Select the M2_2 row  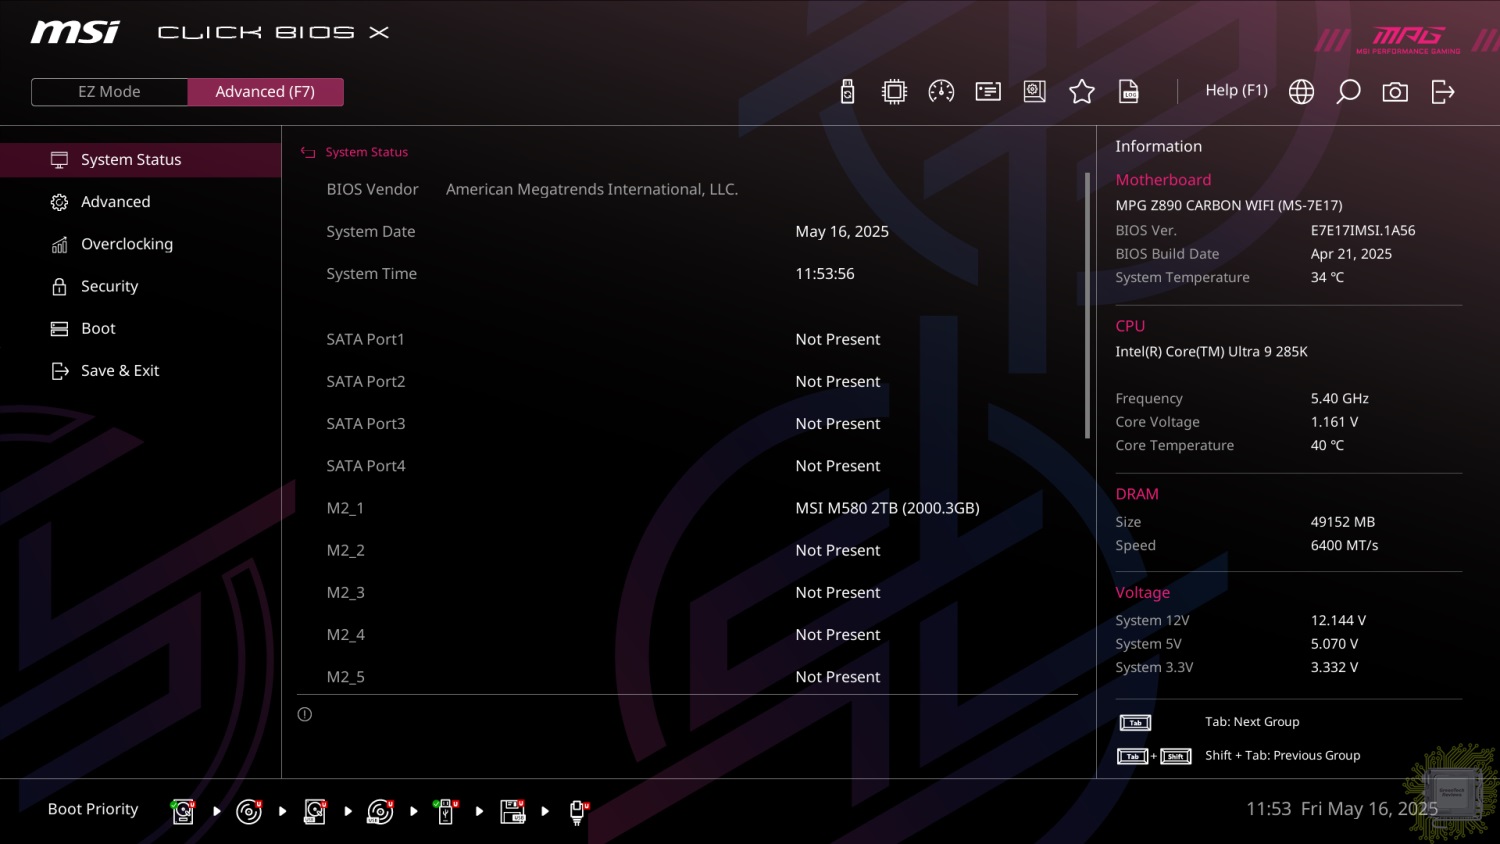[x=688, y=550]
